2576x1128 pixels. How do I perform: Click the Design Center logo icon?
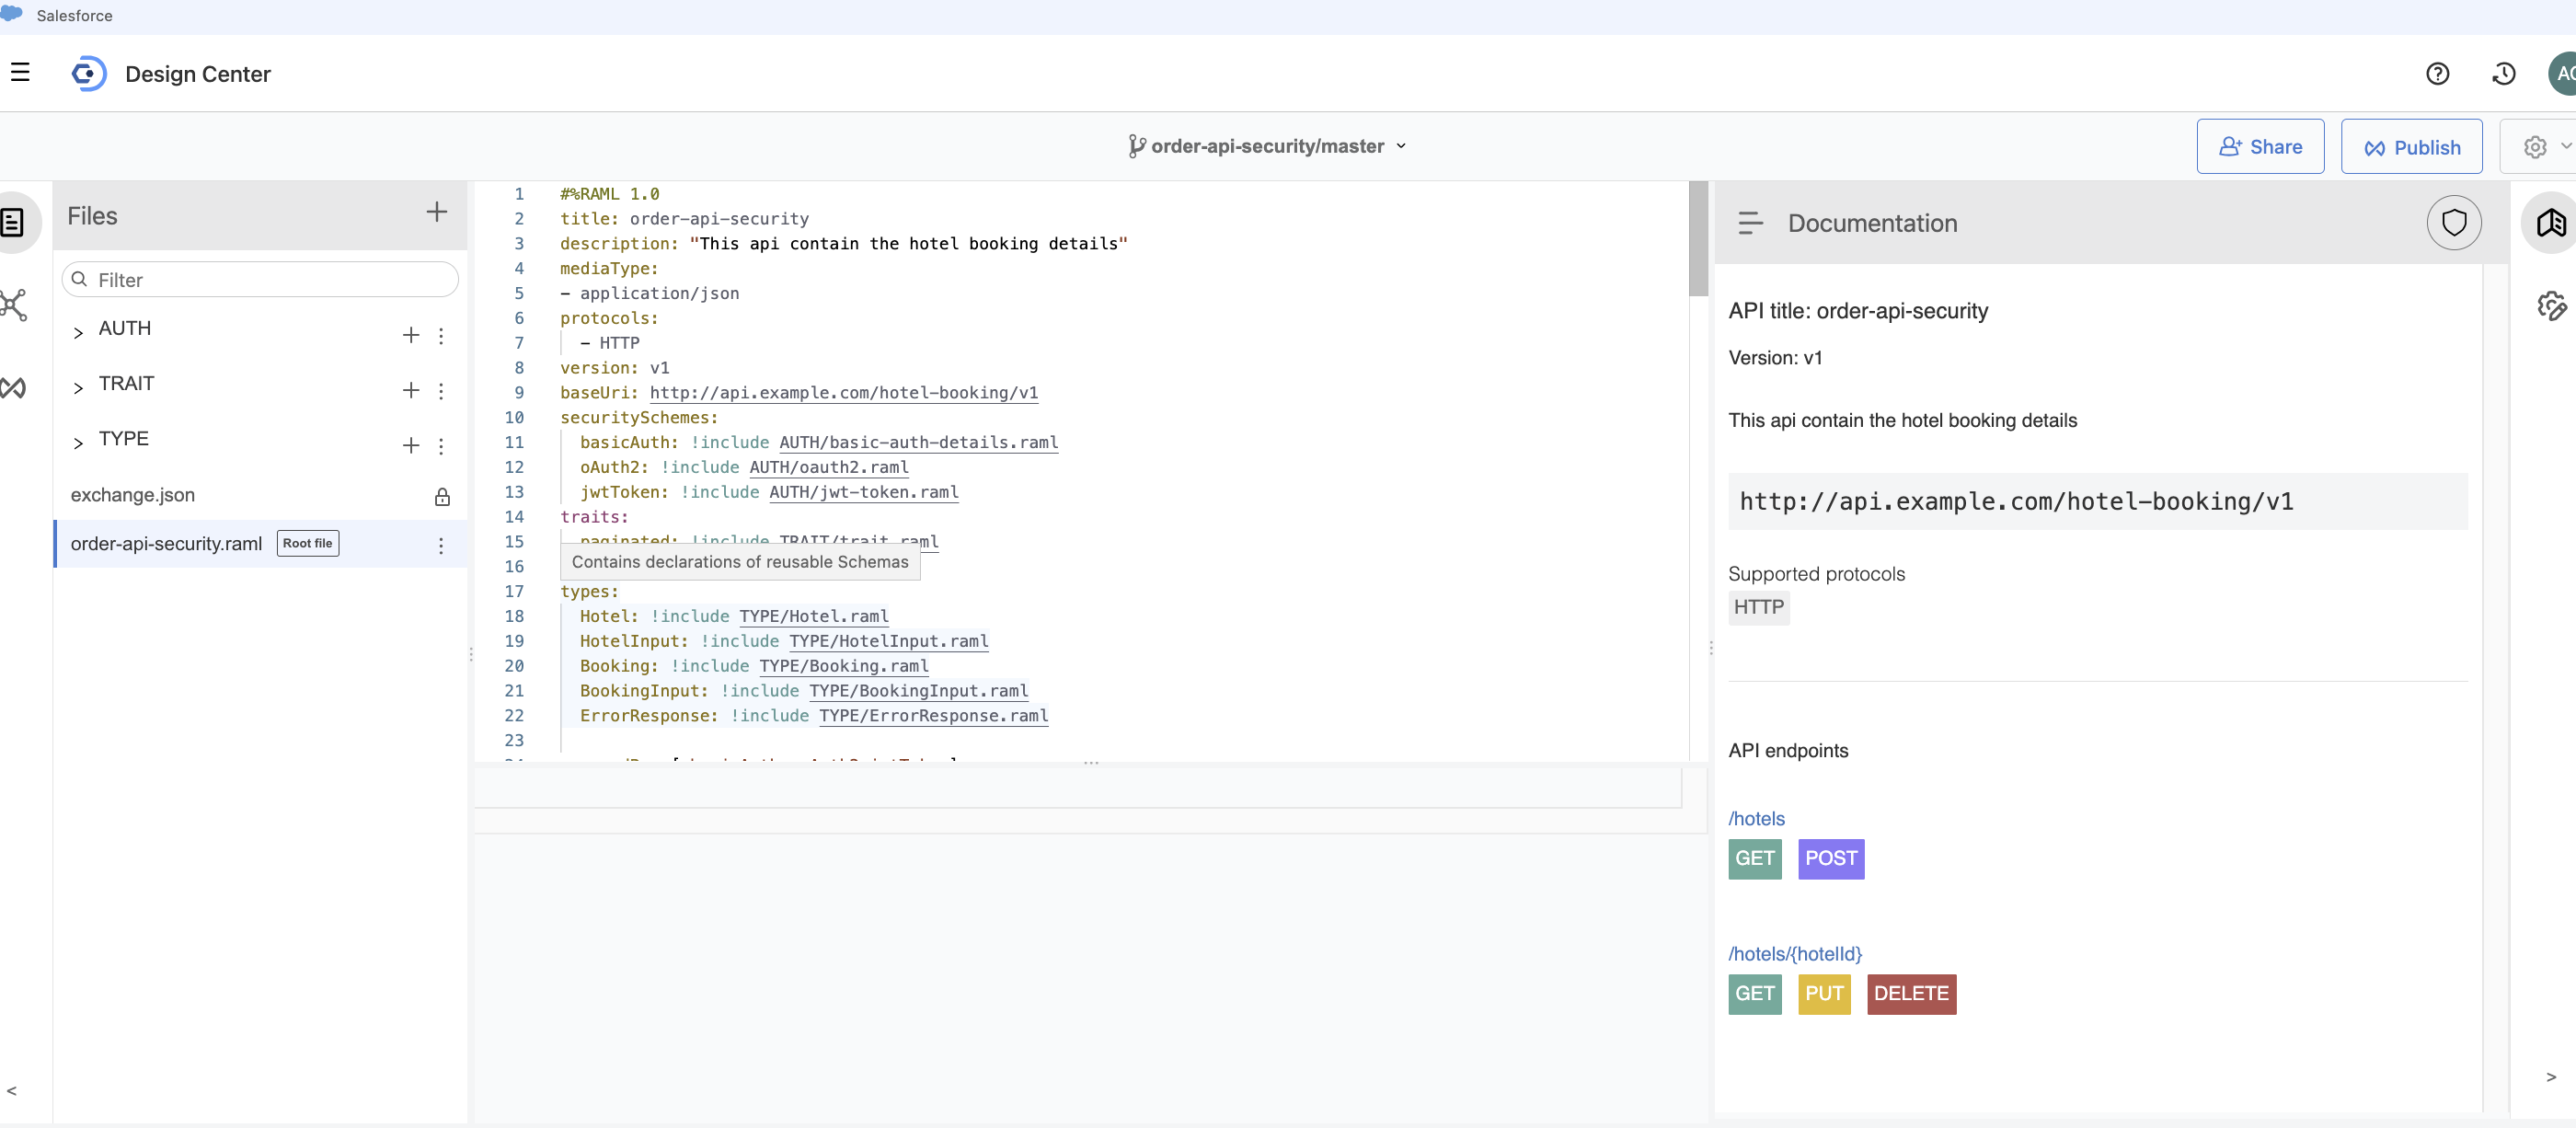[89, 74]
